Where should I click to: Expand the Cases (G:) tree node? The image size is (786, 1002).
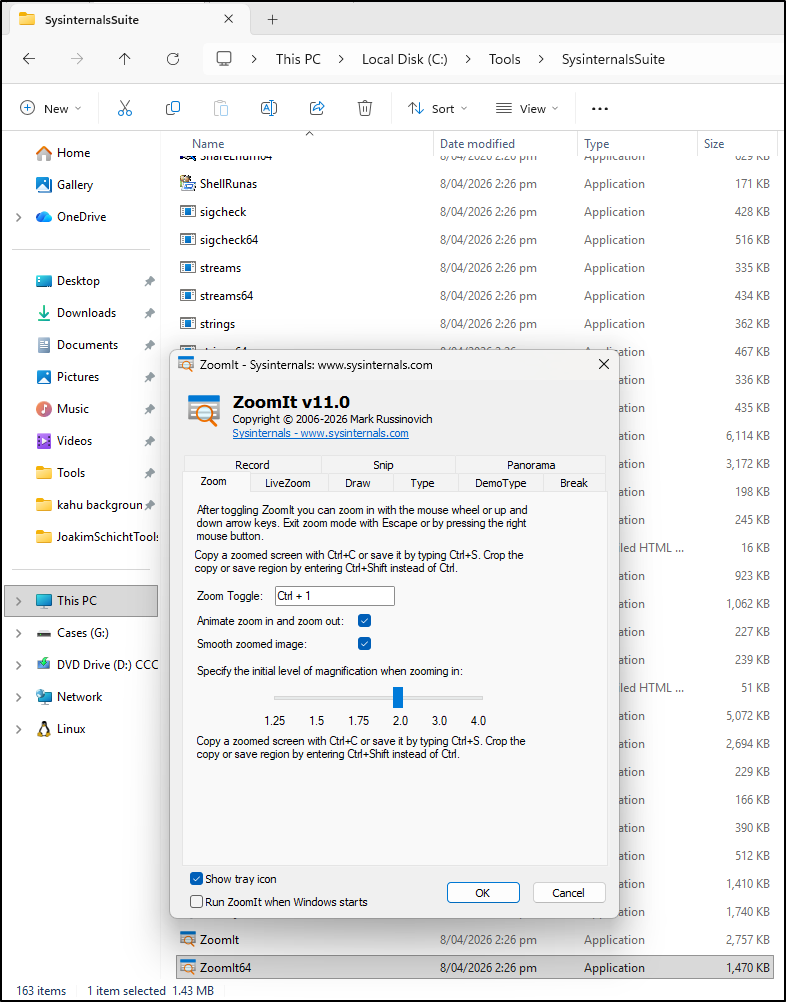click(x=19, y=633)
